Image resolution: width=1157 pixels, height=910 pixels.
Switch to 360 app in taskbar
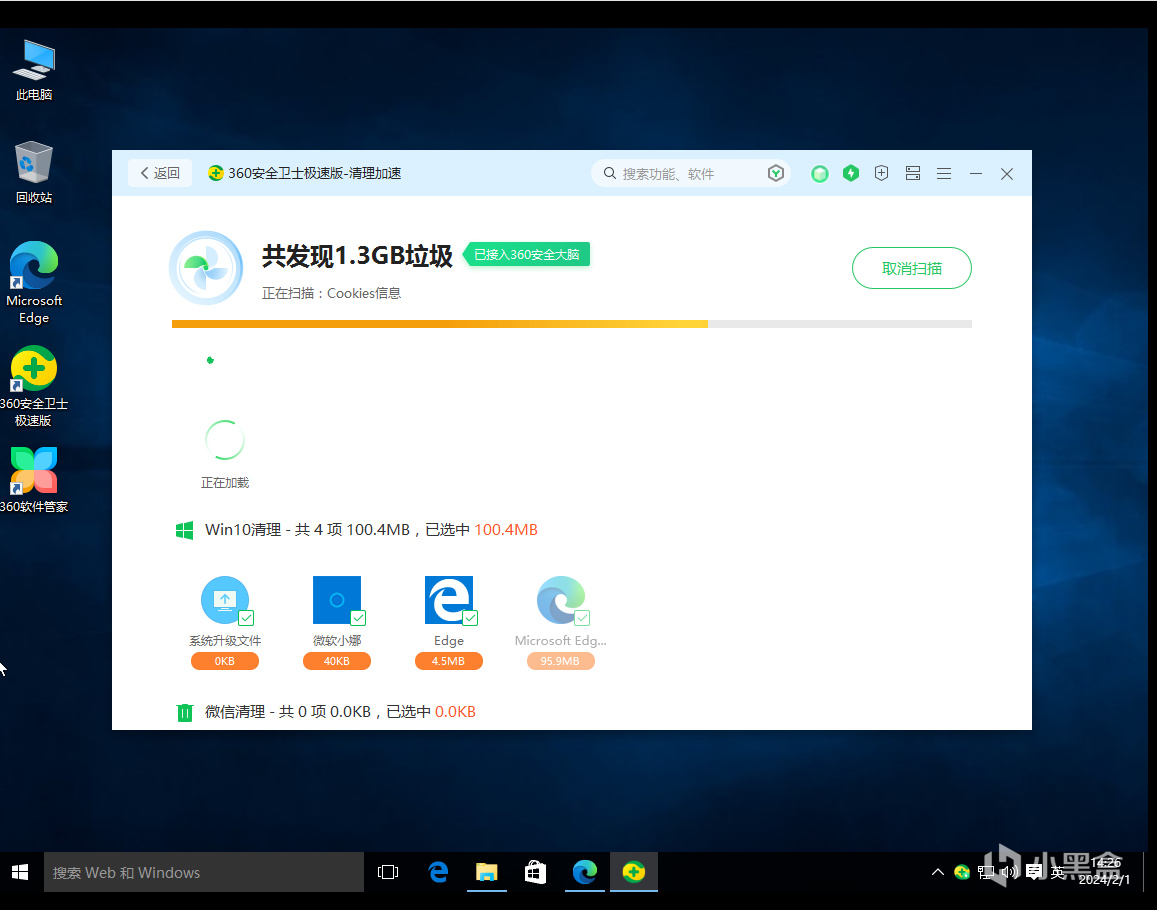click(633, 872)
